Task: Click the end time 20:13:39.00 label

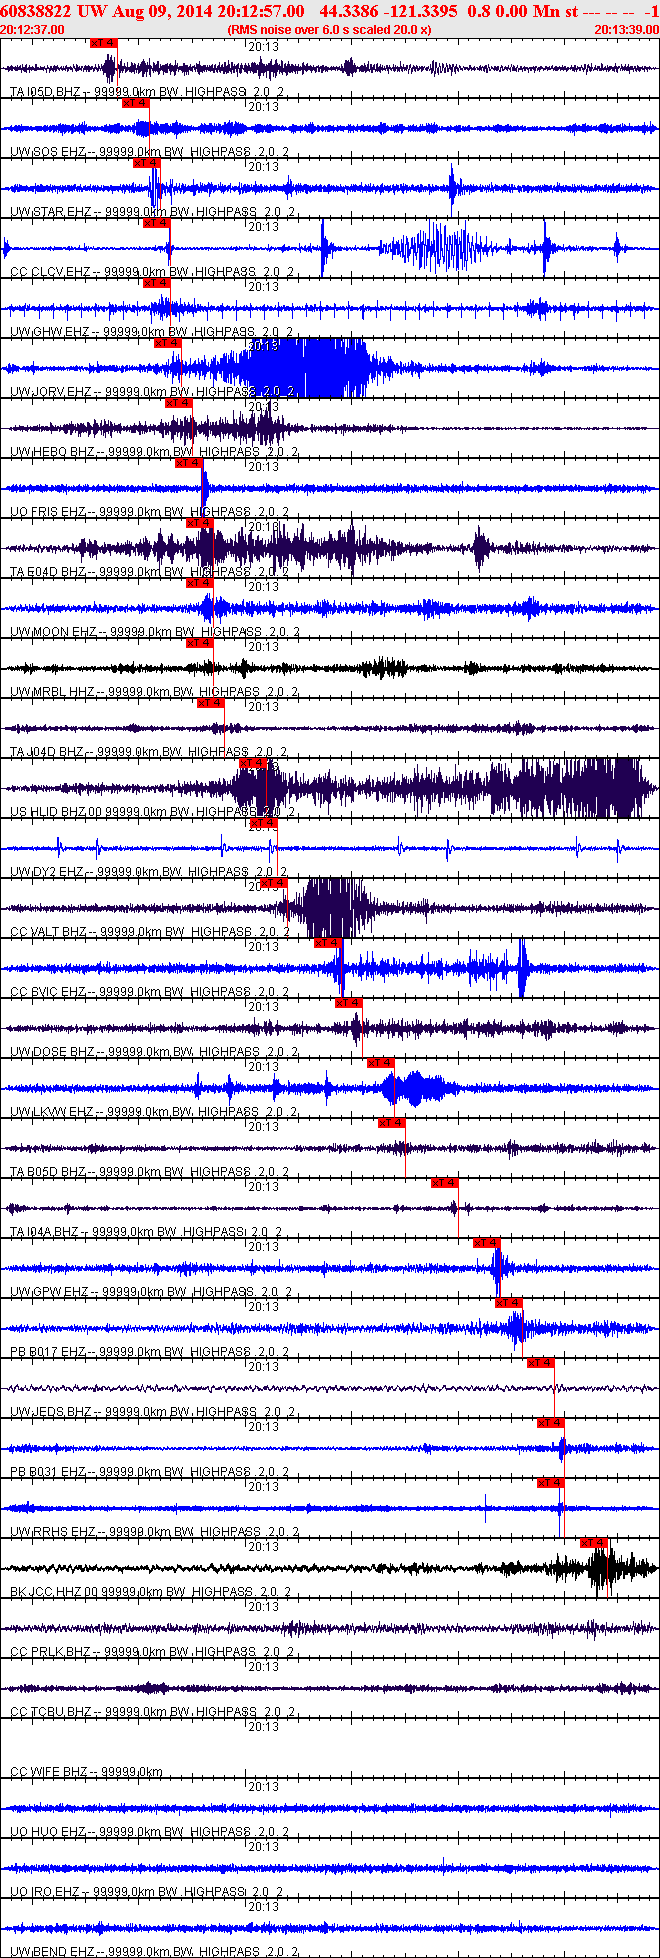Action: click(626, 29)
